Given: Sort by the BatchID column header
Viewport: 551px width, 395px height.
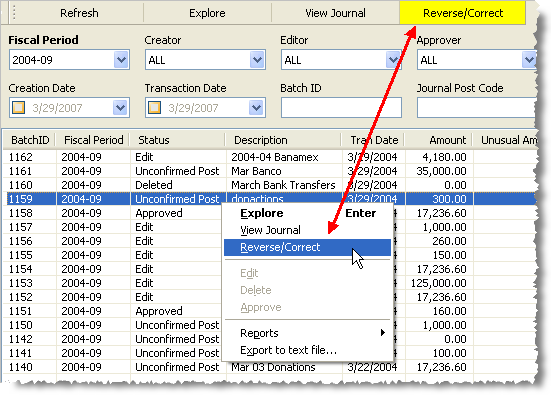Looking at the screenshot, I should 30,140.
